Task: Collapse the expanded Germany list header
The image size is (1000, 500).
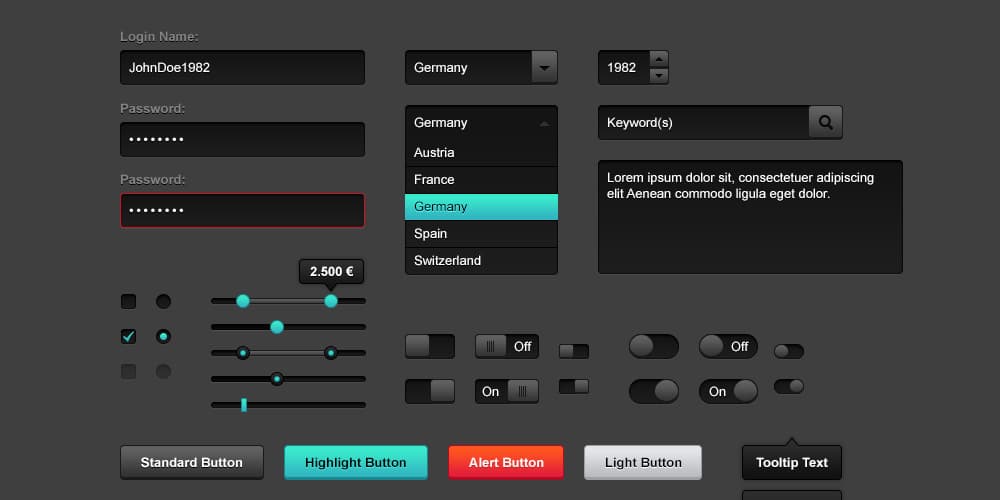Action: [482, 122]
